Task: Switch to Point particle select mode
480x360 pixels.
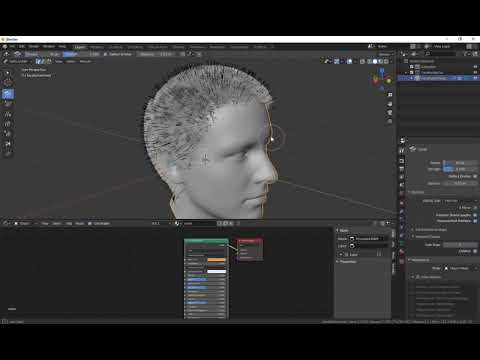Action: click(43, 61)
